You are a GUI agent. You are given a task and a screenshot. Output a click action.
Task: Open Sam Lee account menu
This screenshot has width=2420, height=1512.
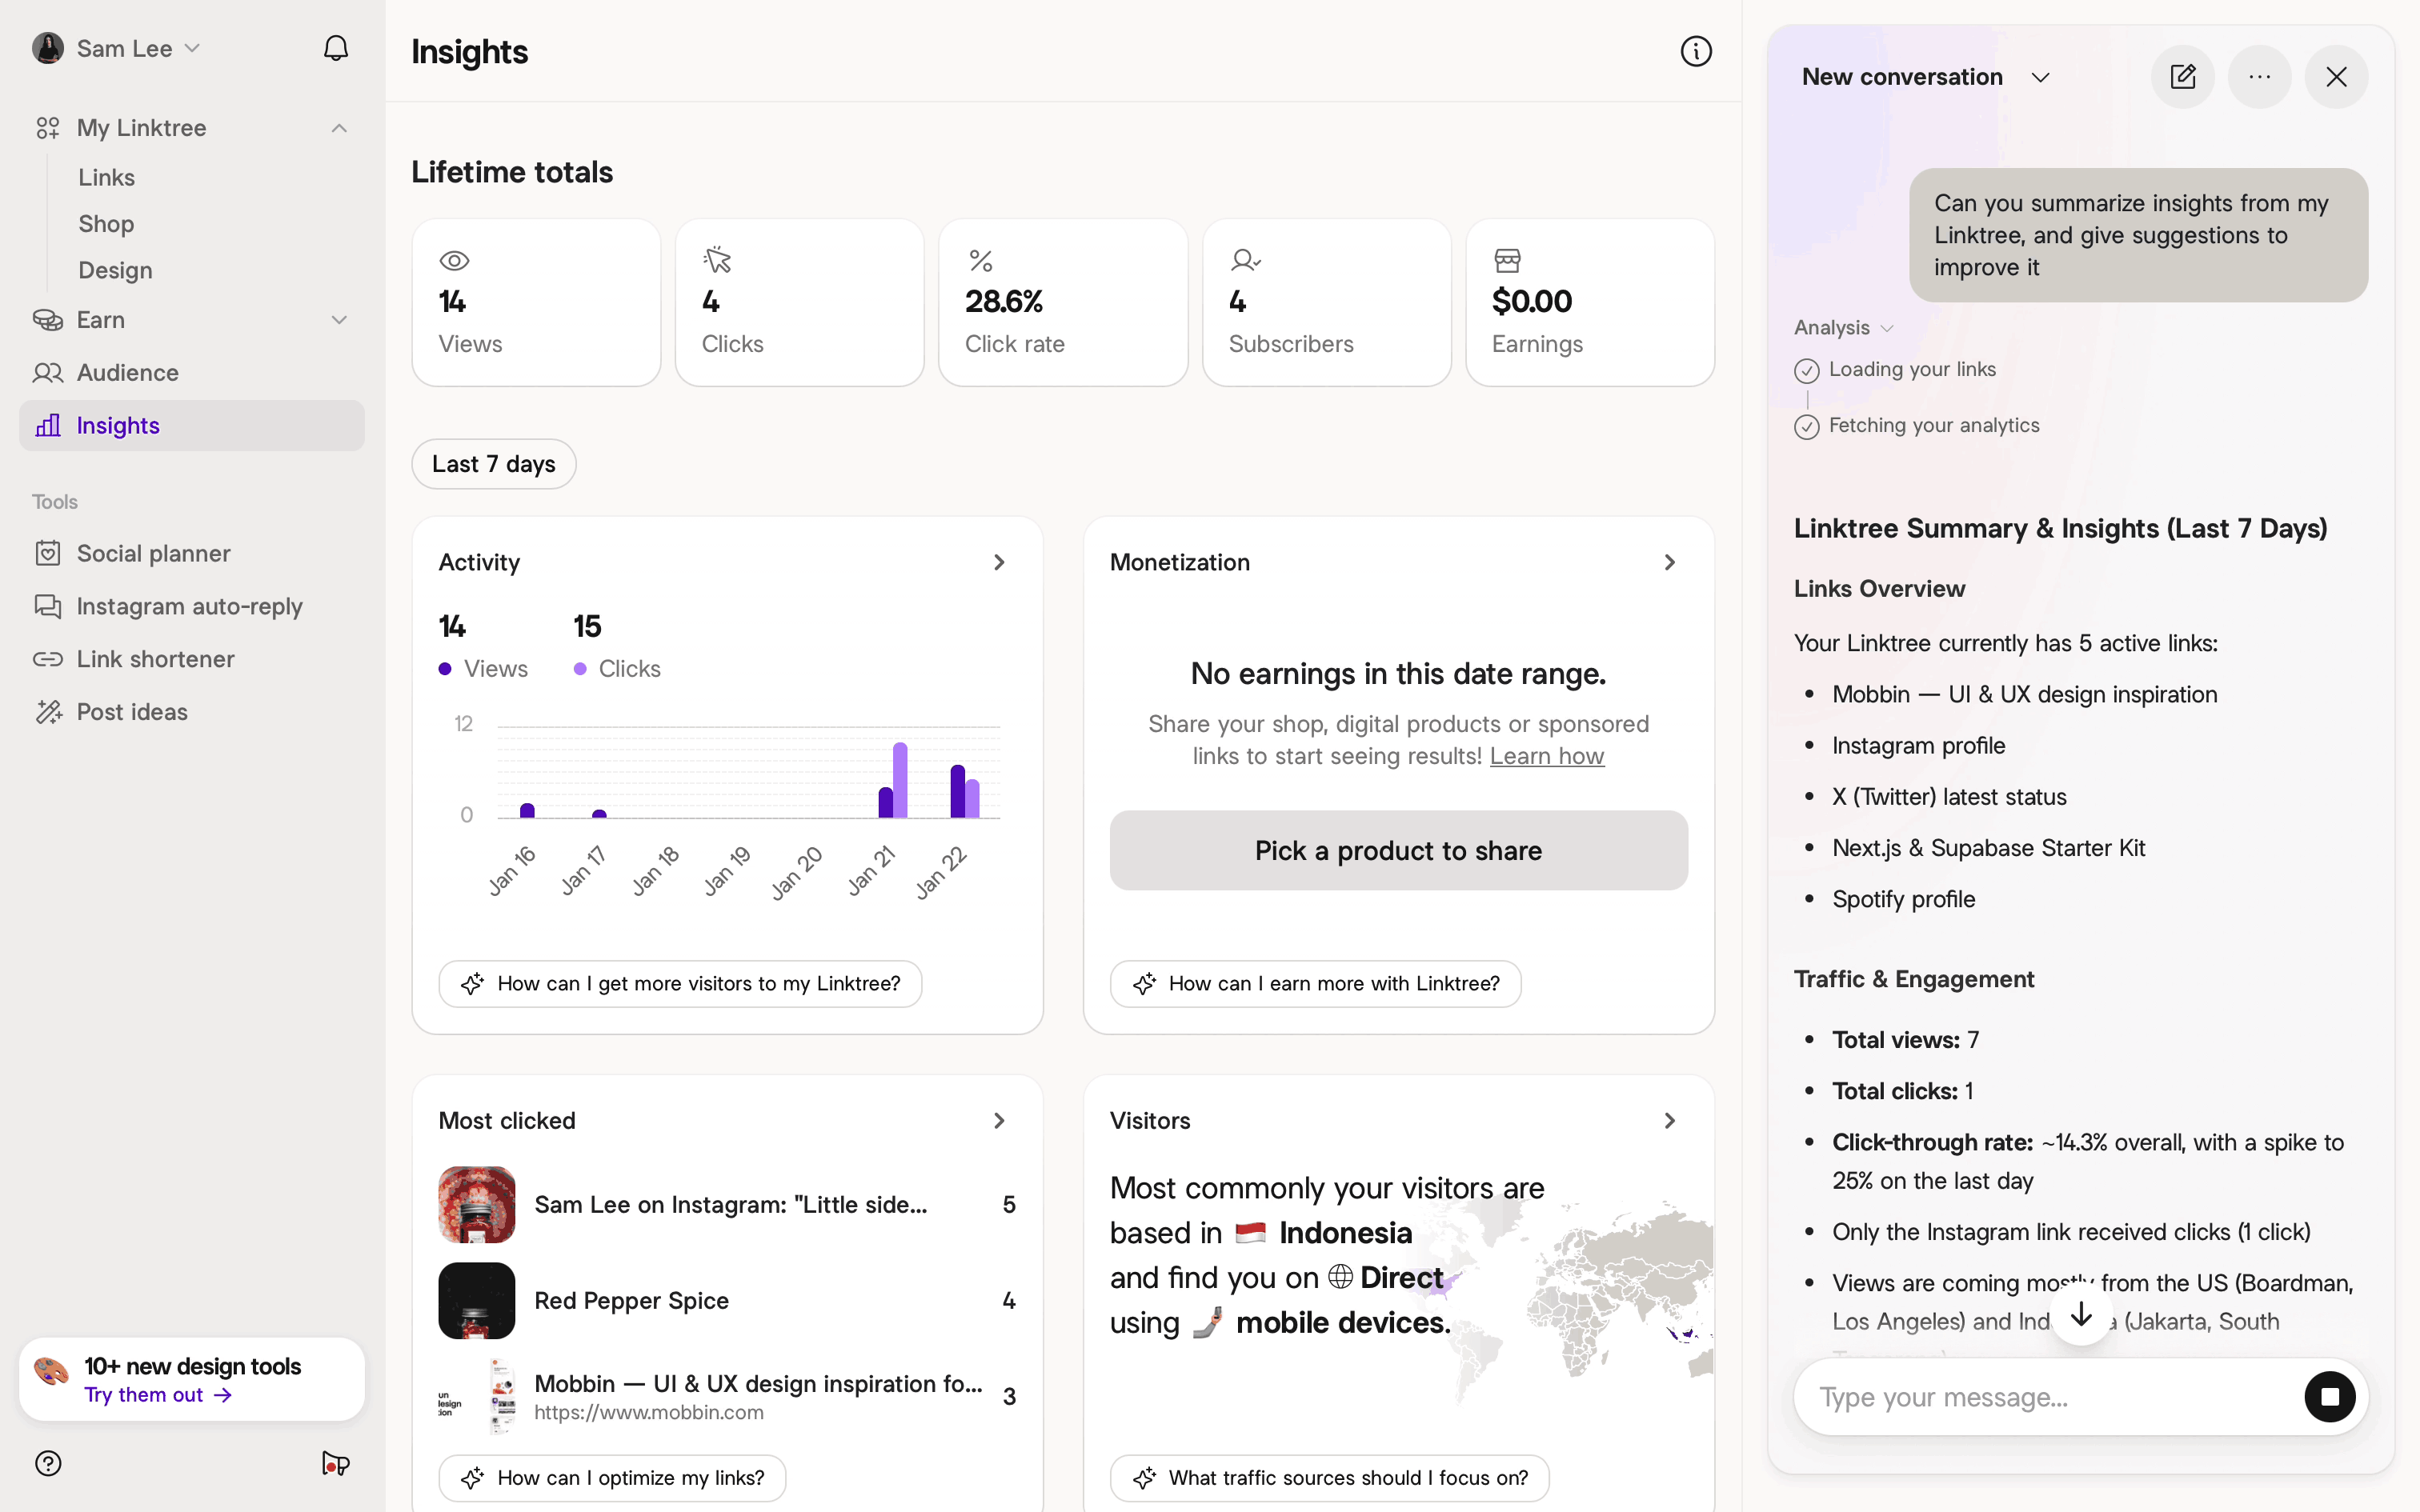coord(118,48)
